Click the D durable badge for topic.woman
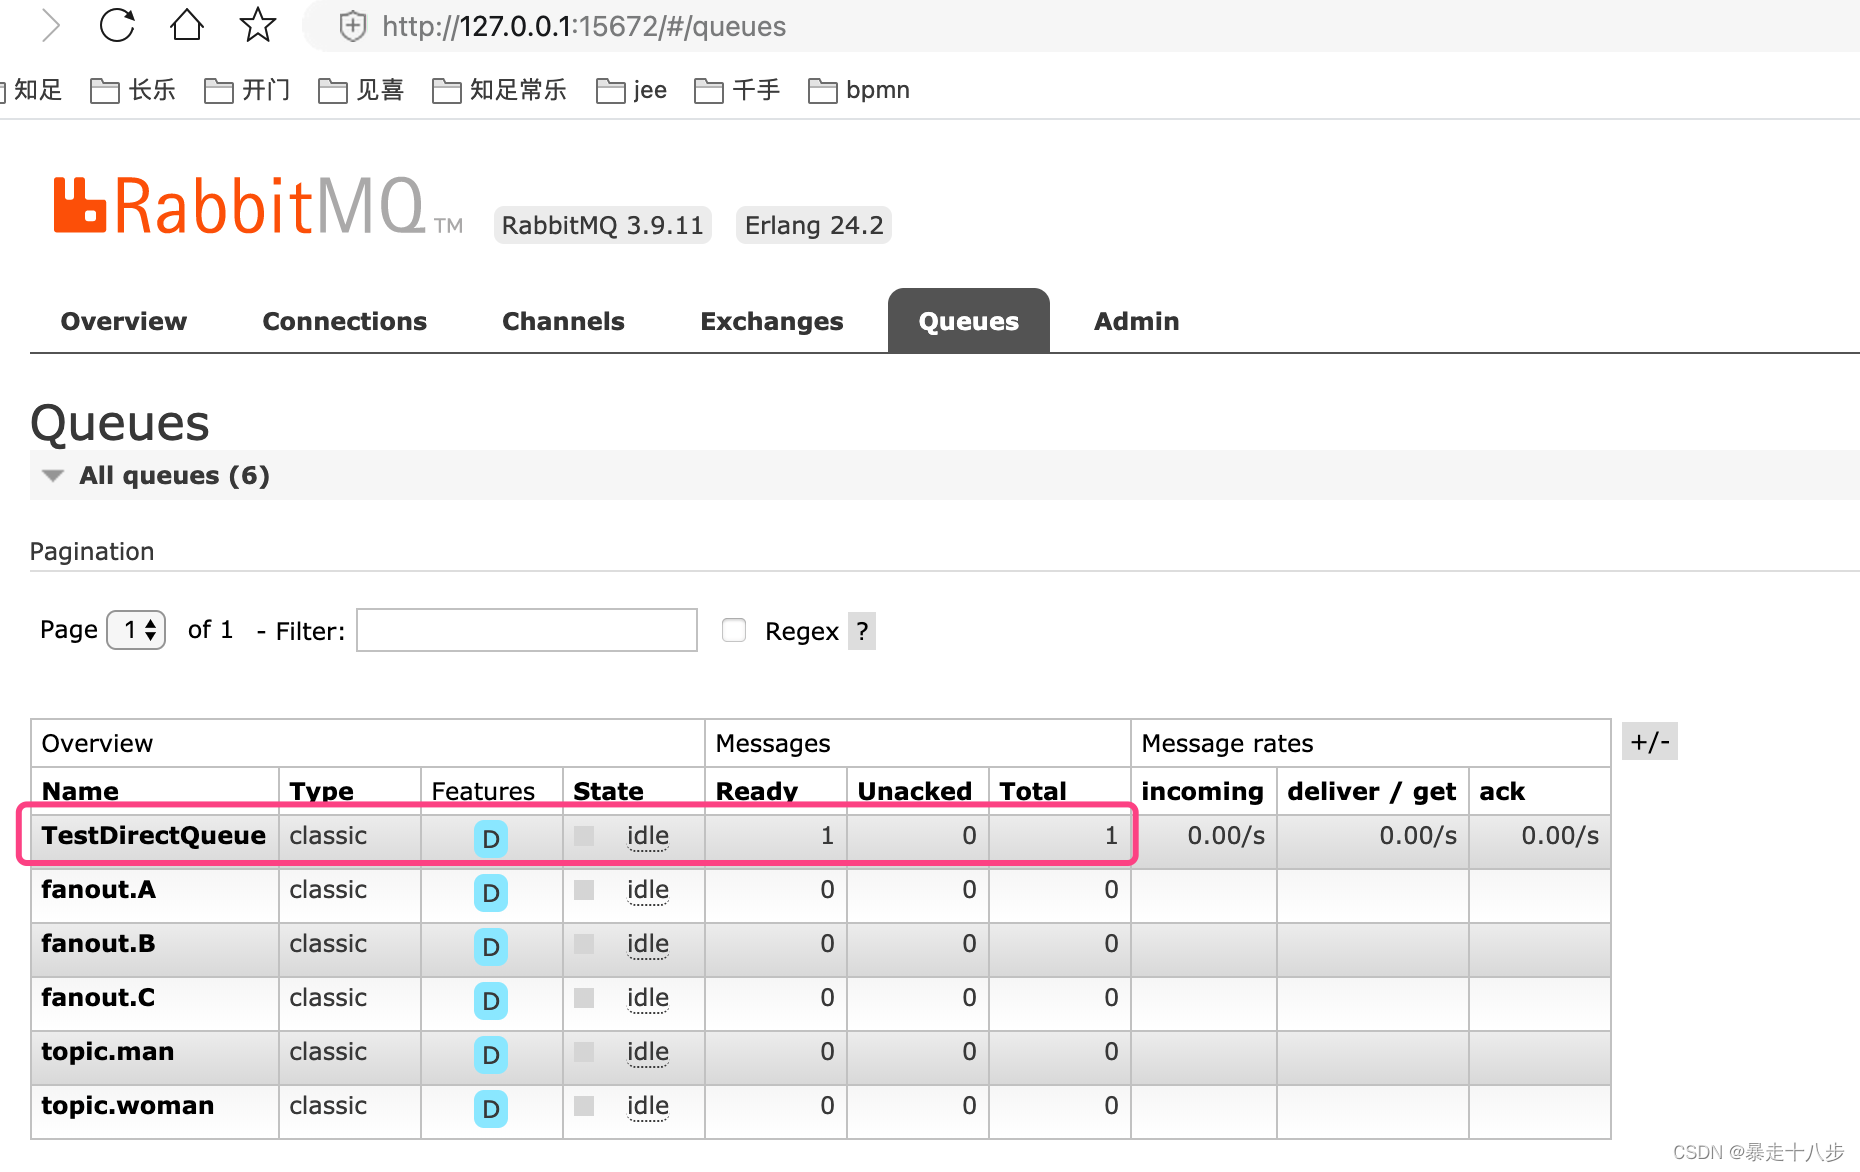This screenshot has height=1172, width=1860. tap(490, 1108)
